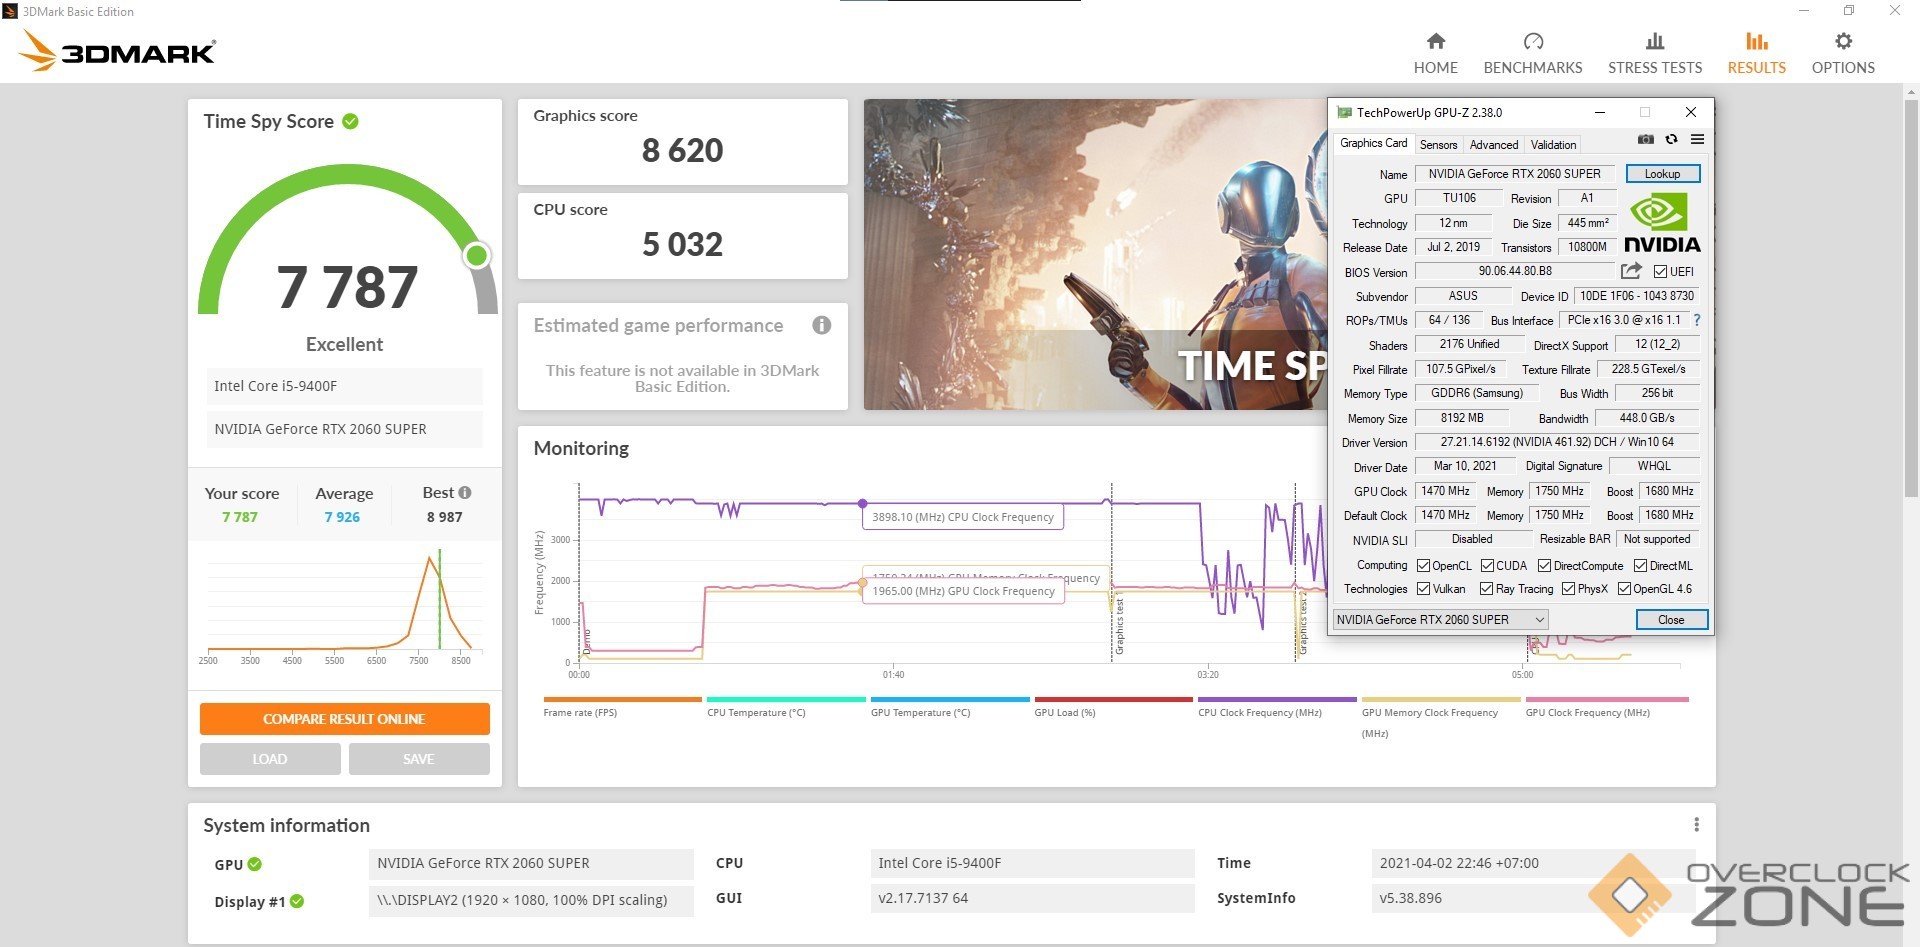This screenshot has width=1920, height=947.
Task: Toggle the Ray Tracing checkbox
Action: click(x=1486, y=589)
